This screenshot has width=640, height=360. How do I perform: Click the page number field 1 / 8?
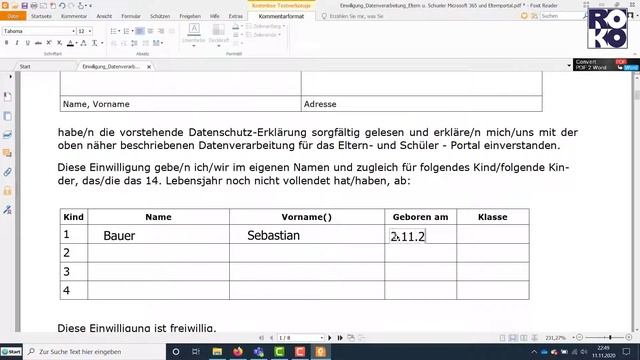(300, 338)
